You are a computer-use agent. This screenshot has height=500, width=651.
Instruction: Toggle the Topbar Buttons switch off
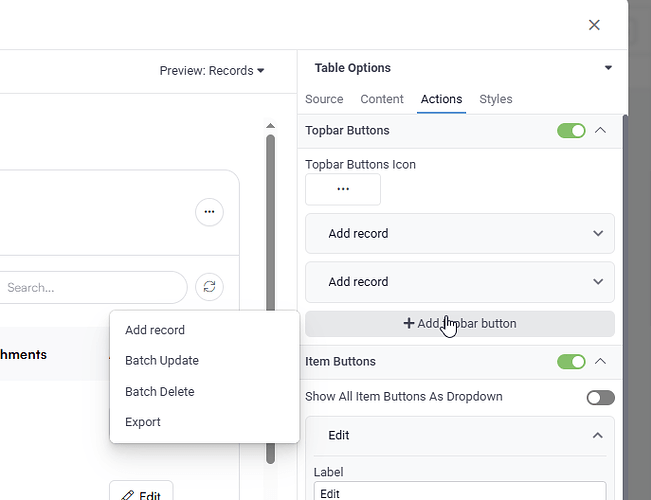(571, 130)
